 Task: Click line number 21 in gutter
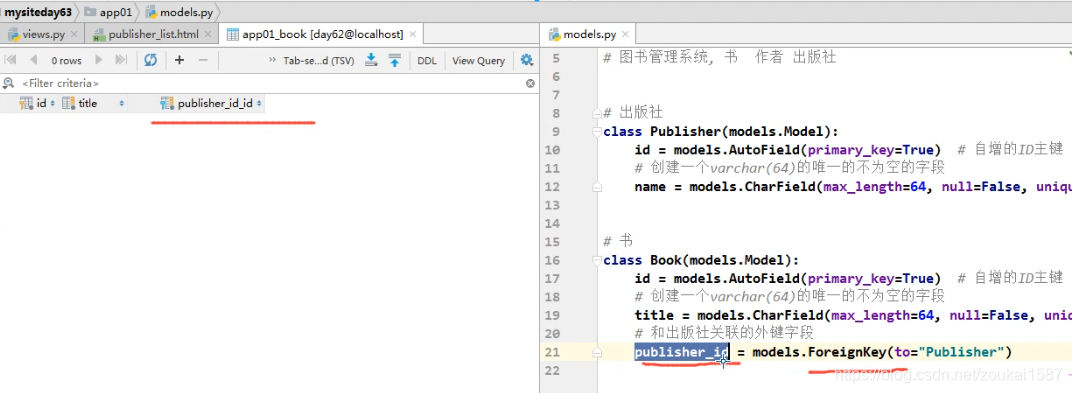[x=552, y=352]
